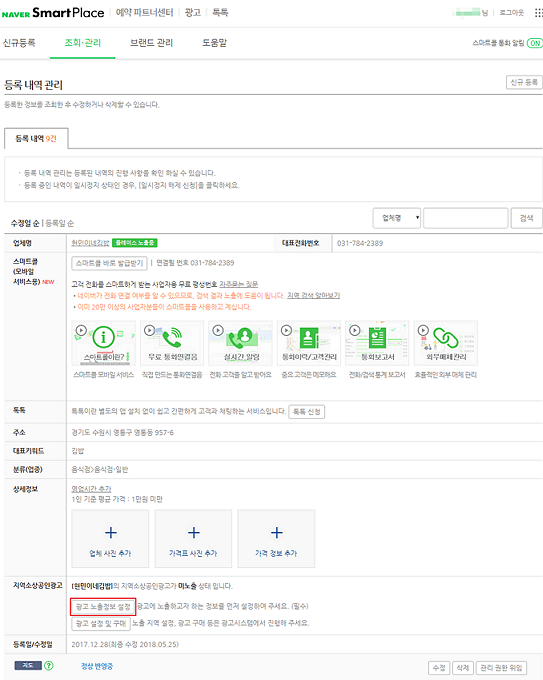This screenshot has height=680, width=543.
Task: Open the 외부매체관리 thumbnail
Action: tap(446, 343)
